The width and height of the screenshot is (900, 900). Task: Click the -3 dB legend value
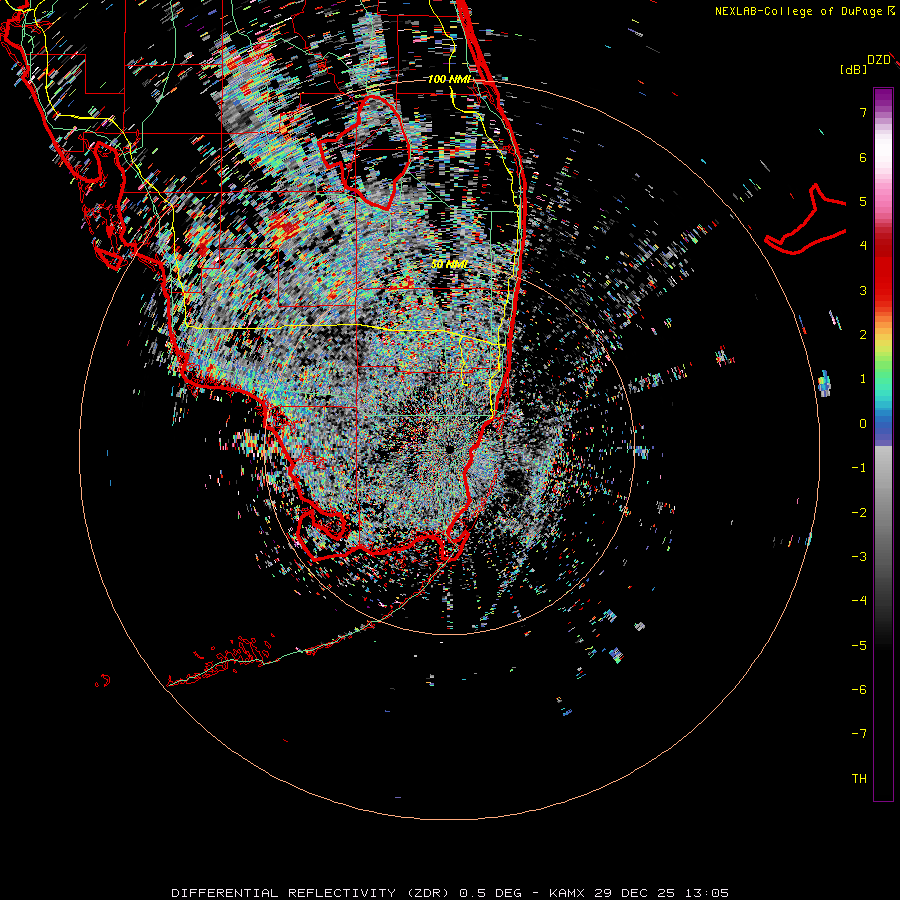[859, 557]
